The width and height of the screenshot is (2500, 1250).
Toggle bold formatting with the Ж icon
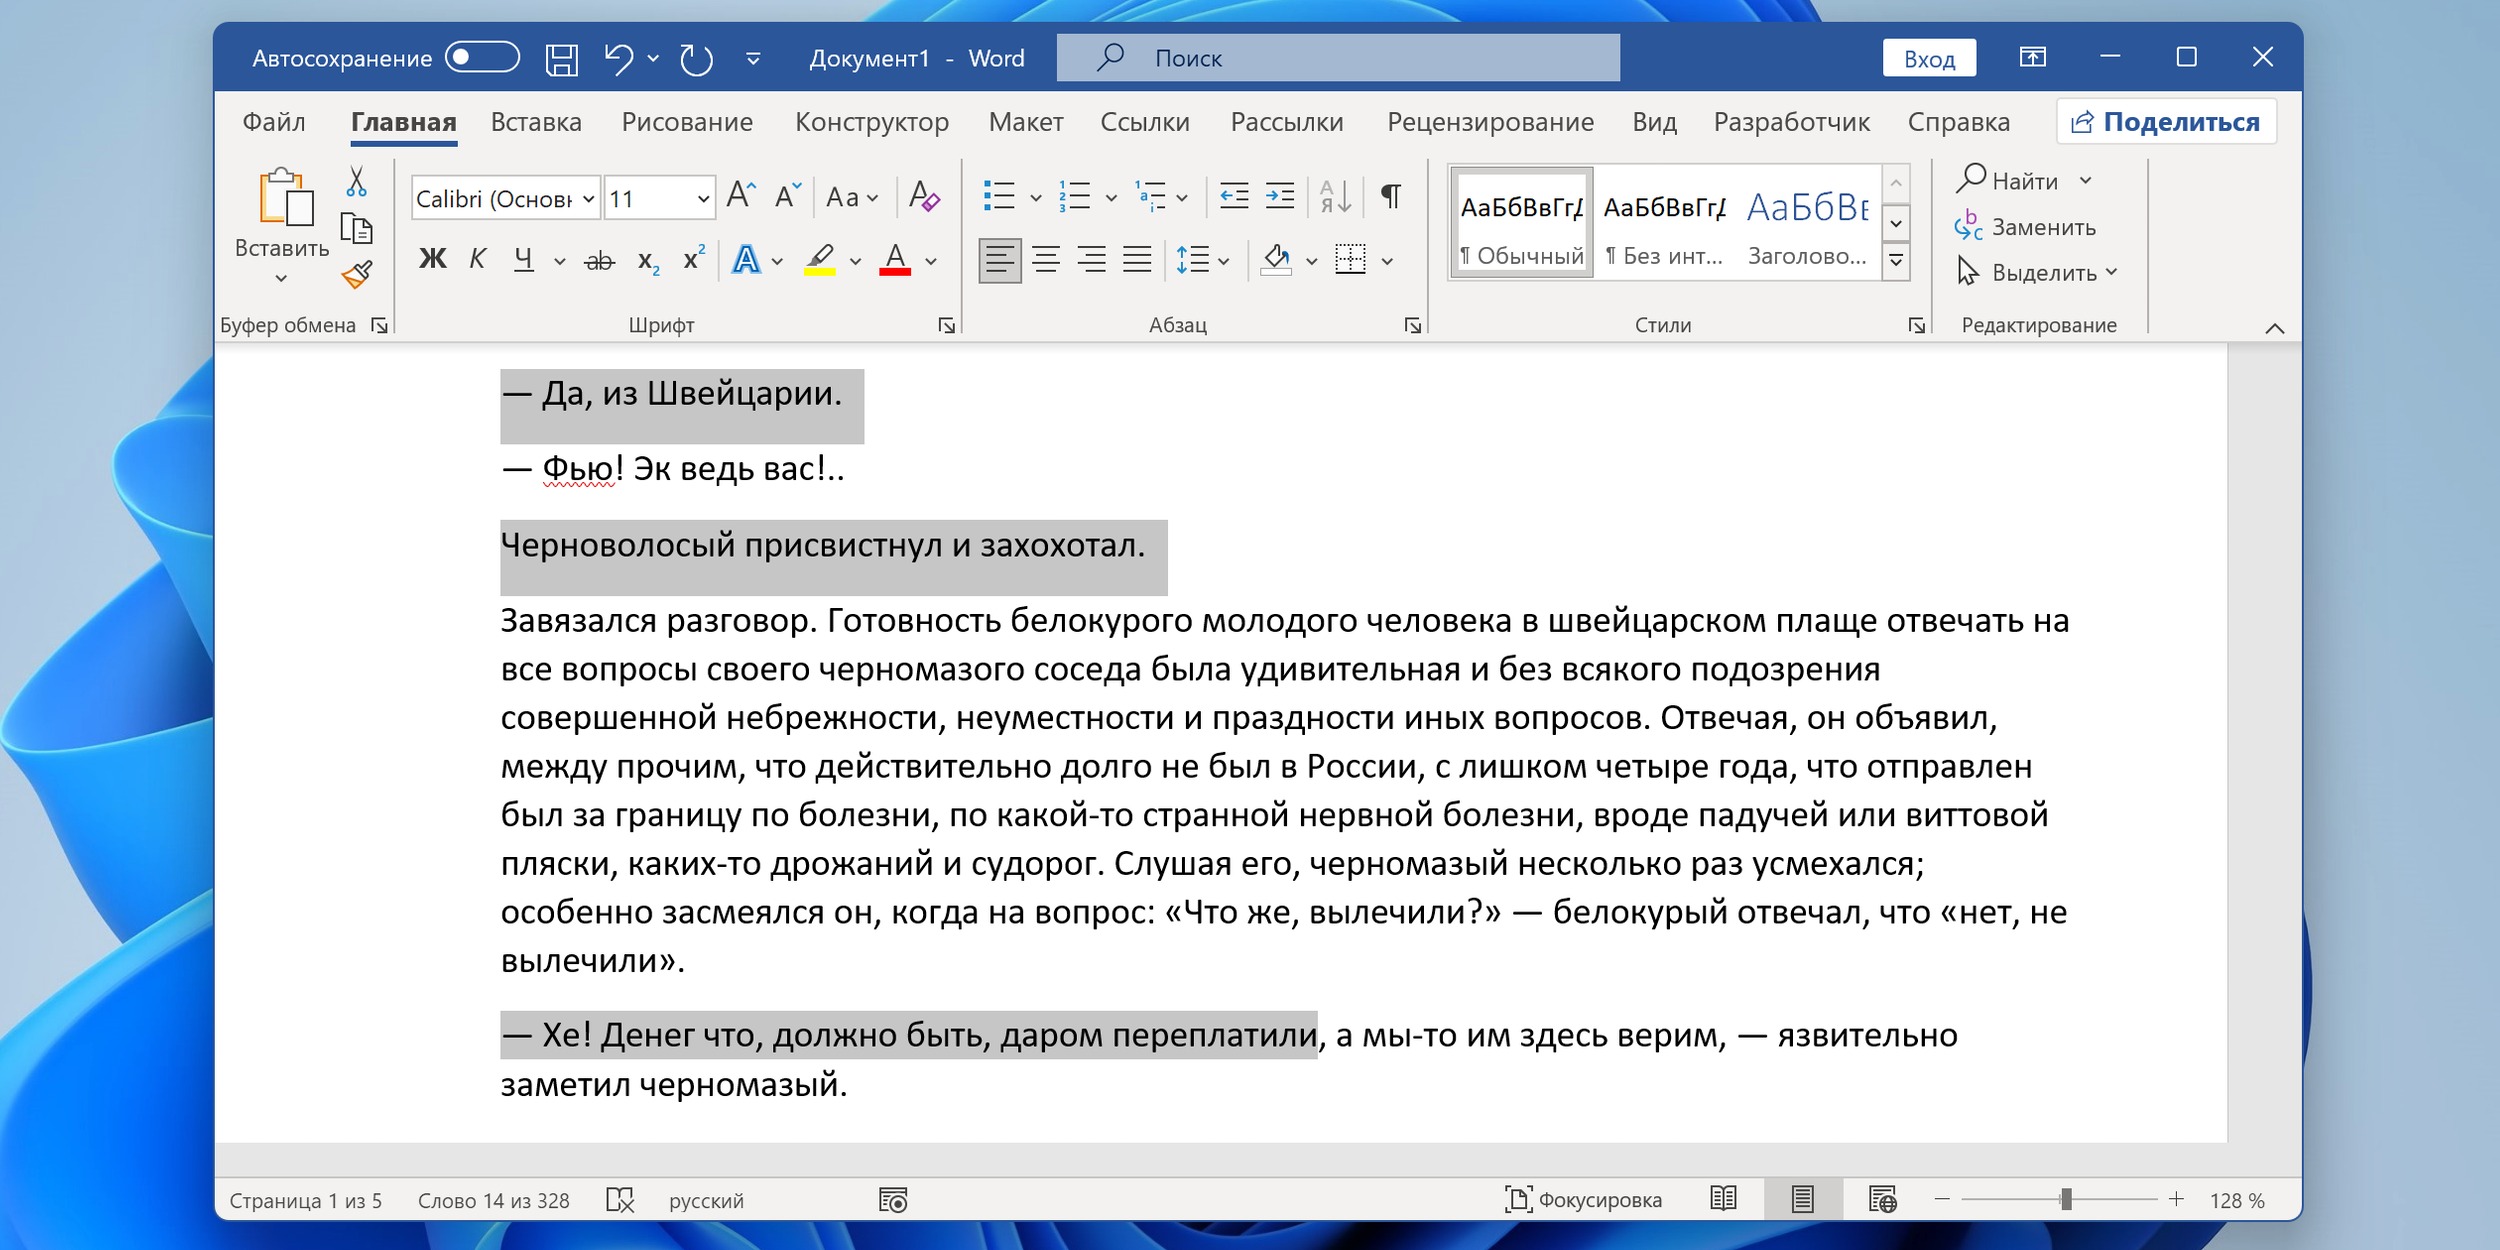[x=432, y=259]
